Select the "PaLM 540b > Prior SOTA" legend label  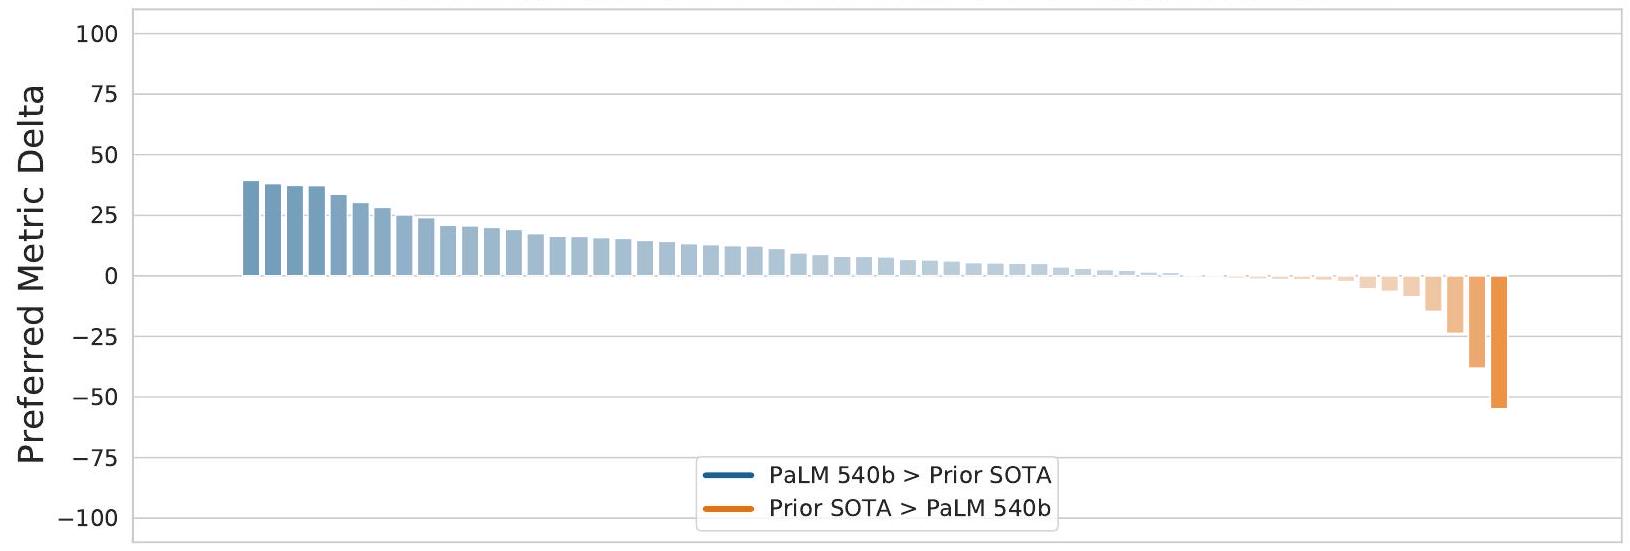pos(910,474)
